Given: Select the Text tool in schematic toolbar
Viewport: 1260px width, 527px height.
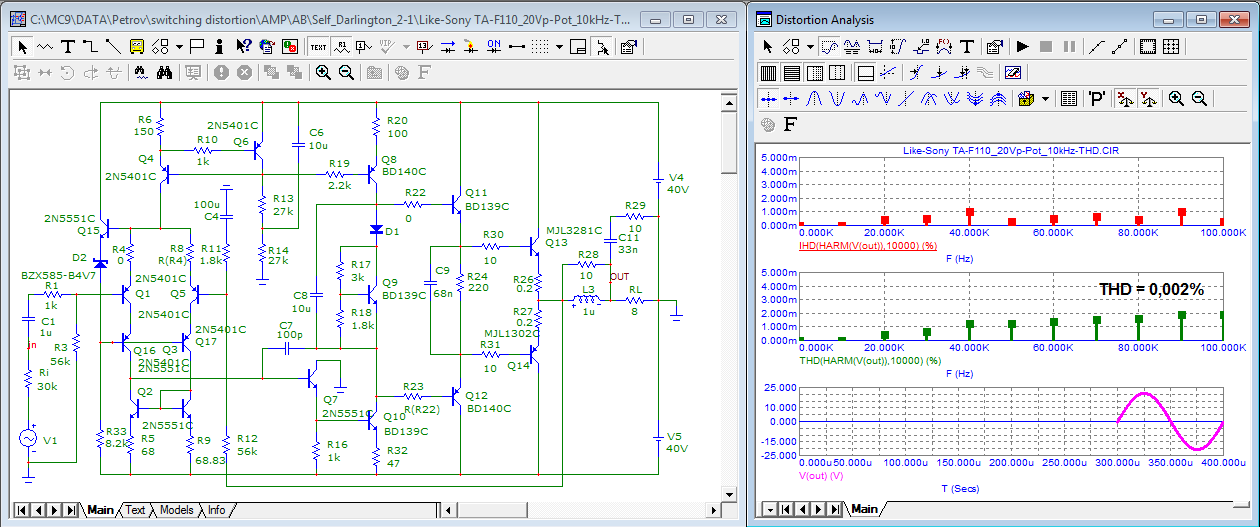Looking at the screenshot, I should tap(68, 46).
